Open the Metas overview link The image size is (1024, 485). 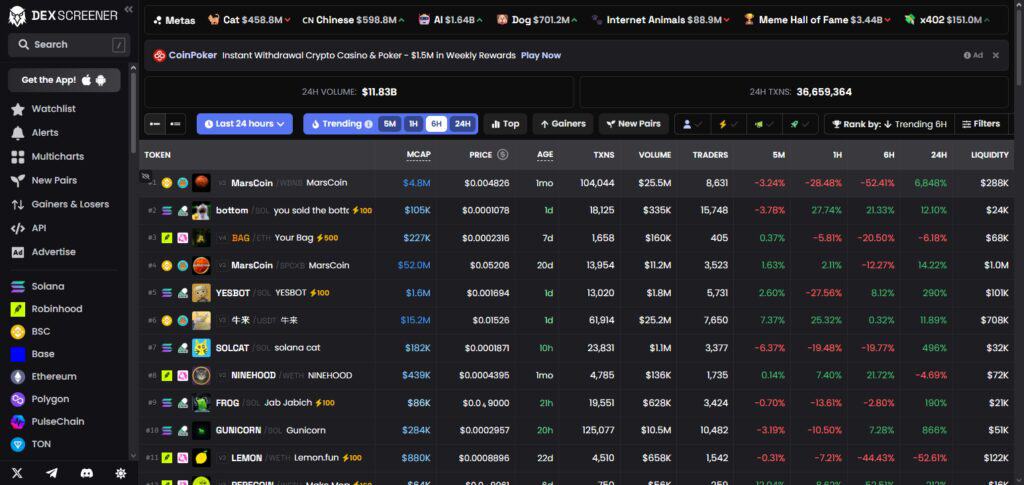(174, 20)
